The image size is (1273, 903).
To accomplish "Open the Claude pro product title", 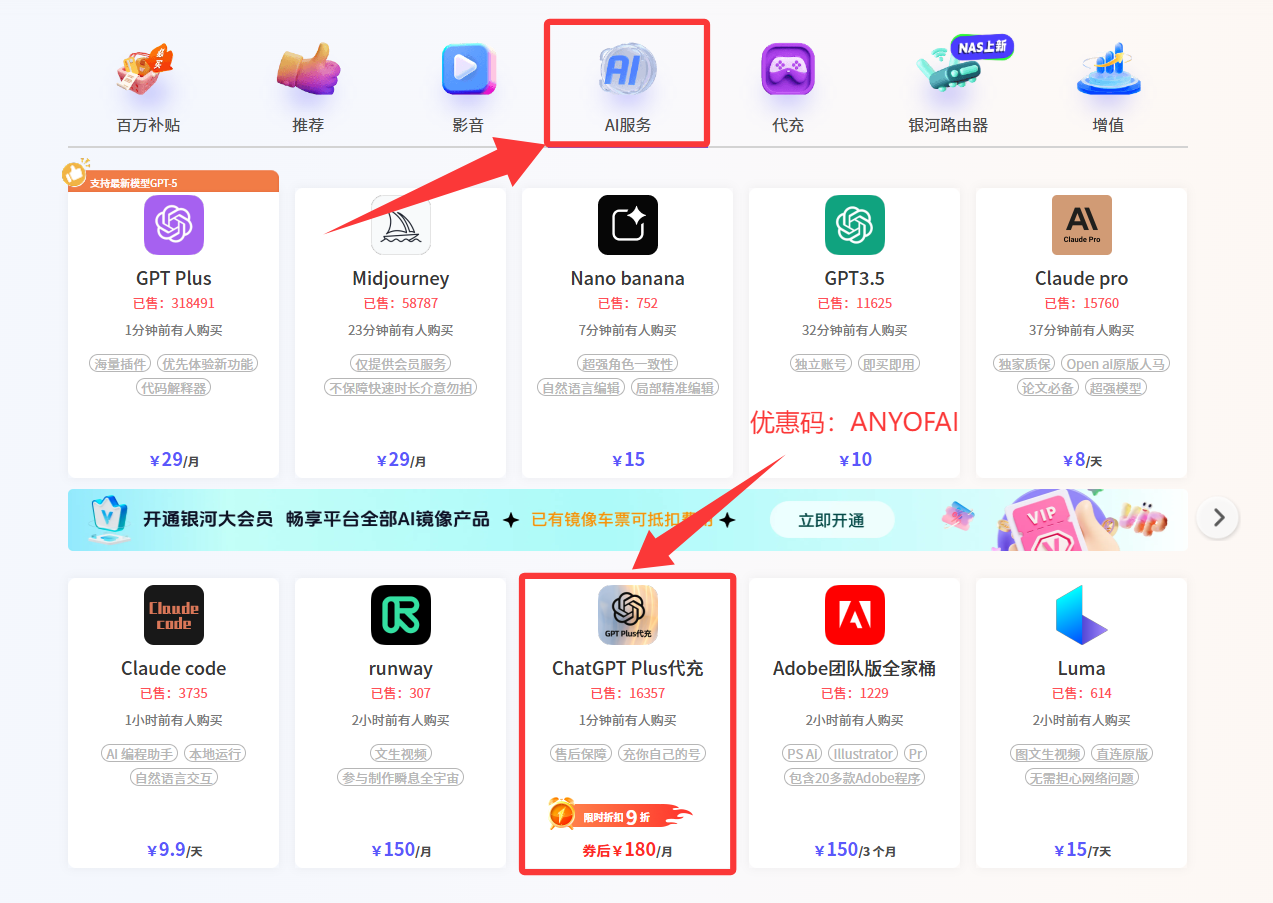I will (1082, 278).
